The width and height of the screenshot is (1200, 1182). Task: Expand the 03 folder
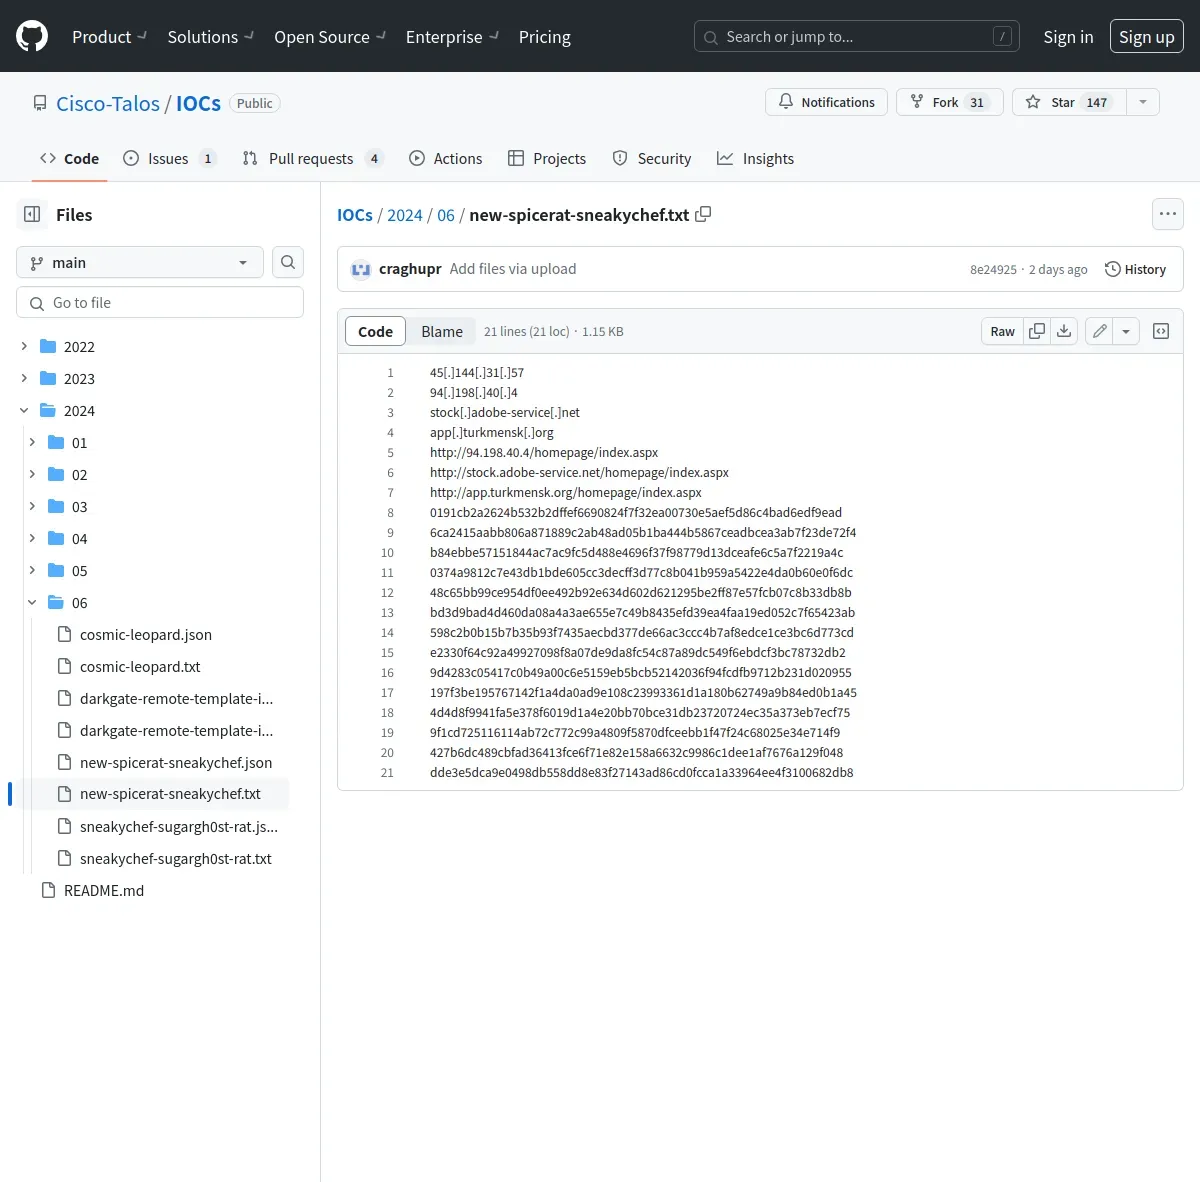(x=32, y=506)
